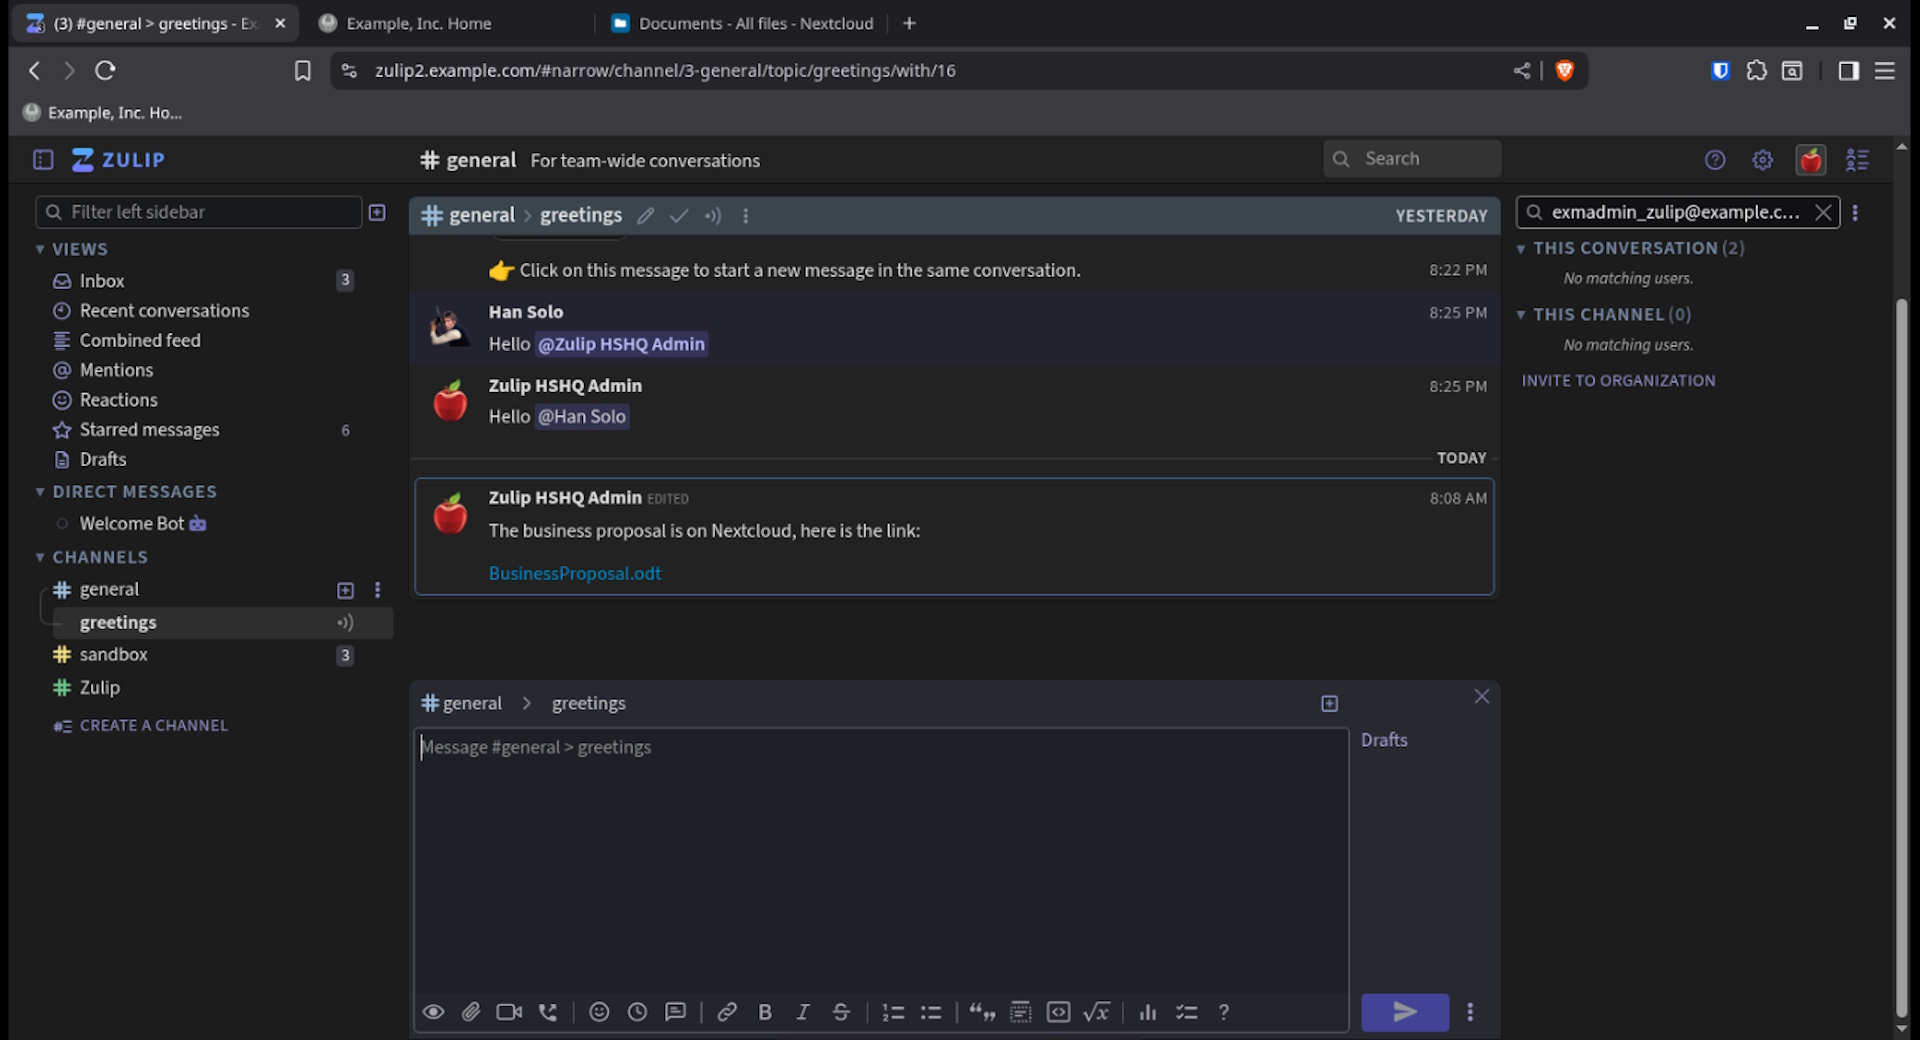Viewport: 1920px width, 1040px height.
Task: Collapse the VIEWS section
Action: [x=40, y=250]
